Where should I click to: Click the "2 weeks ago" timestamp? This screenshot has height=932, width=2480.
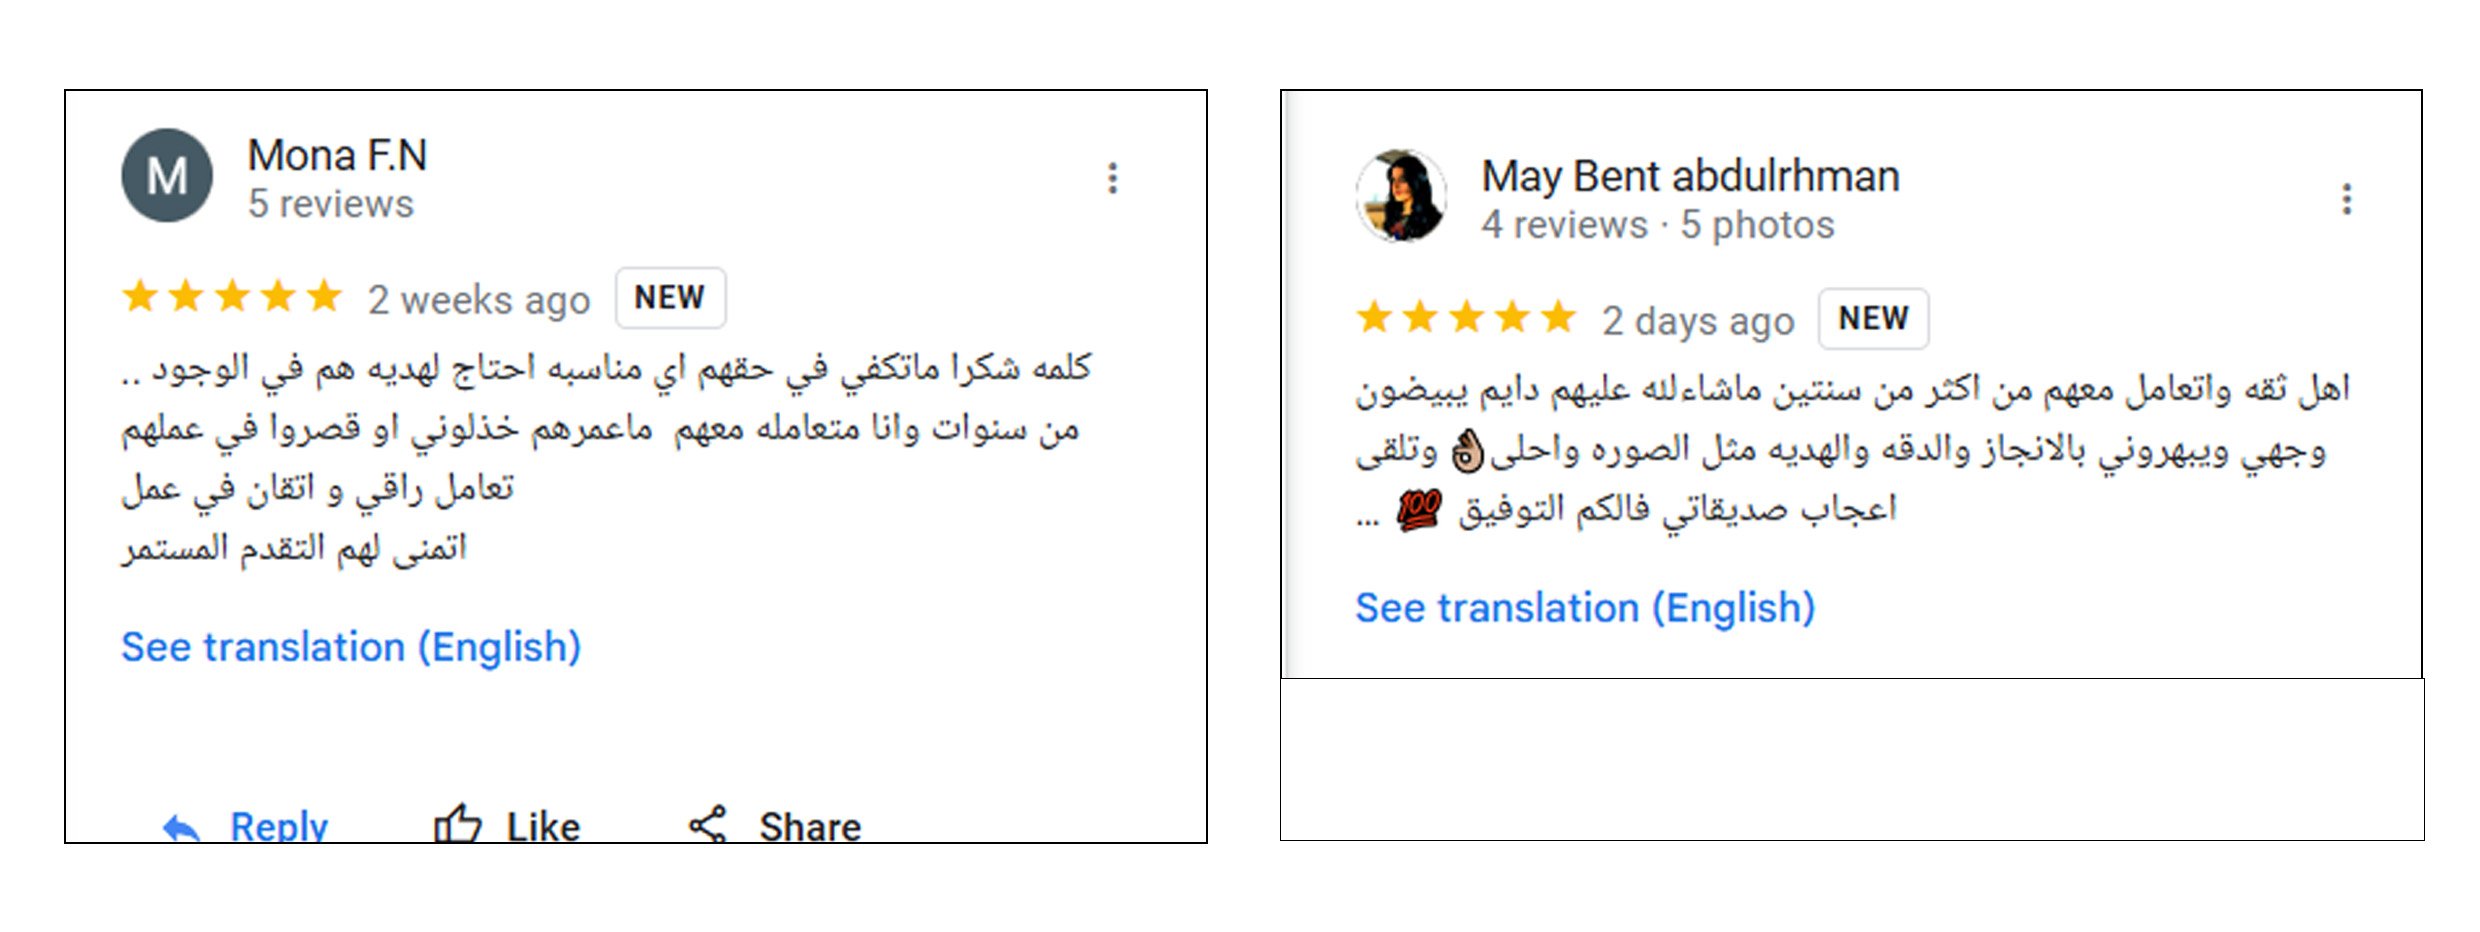point(479,299)
